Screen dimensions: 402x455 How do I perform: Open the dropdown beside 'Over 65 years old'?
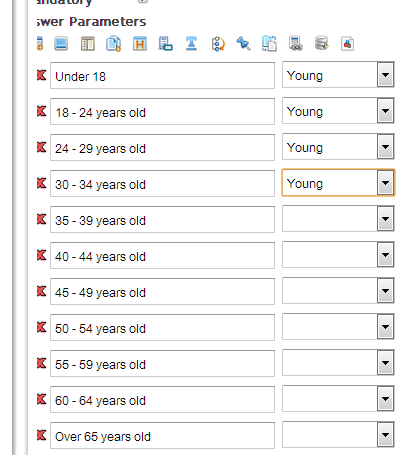(x=386, y=435)
